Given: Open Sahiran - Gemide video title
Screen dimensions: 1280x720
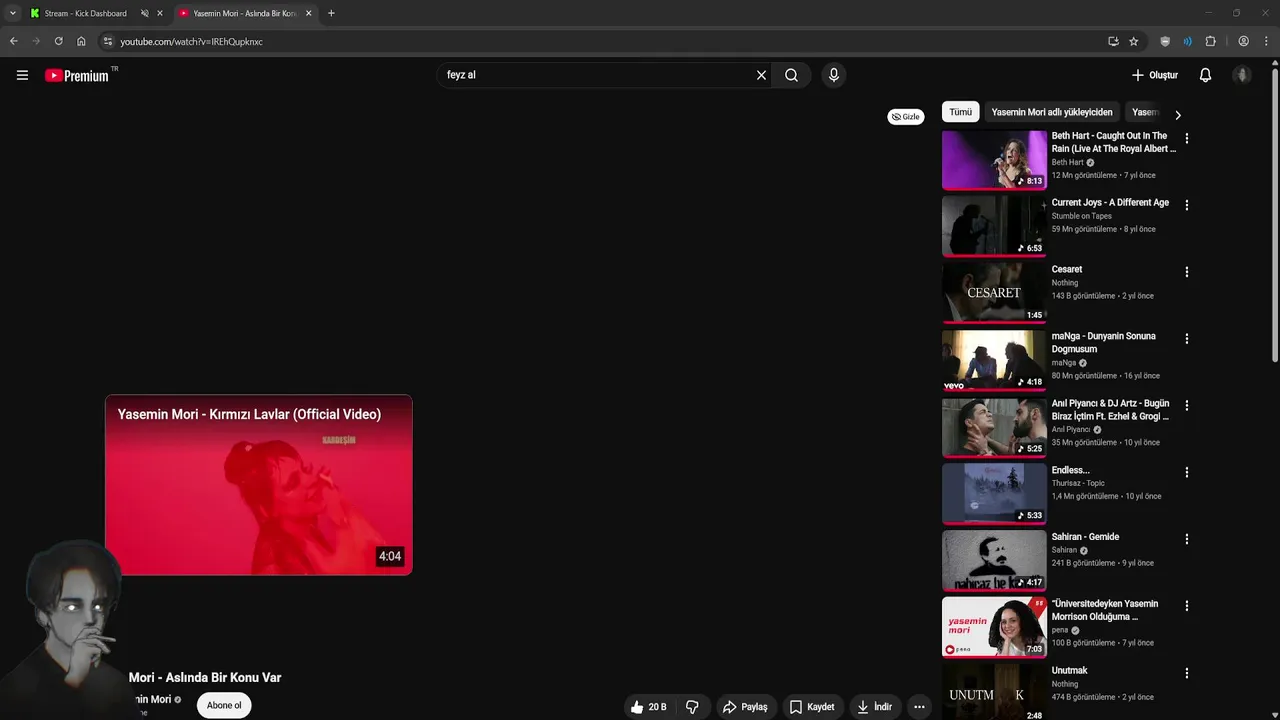Looking at the screenshot, I should click(x=1085, y=537).
